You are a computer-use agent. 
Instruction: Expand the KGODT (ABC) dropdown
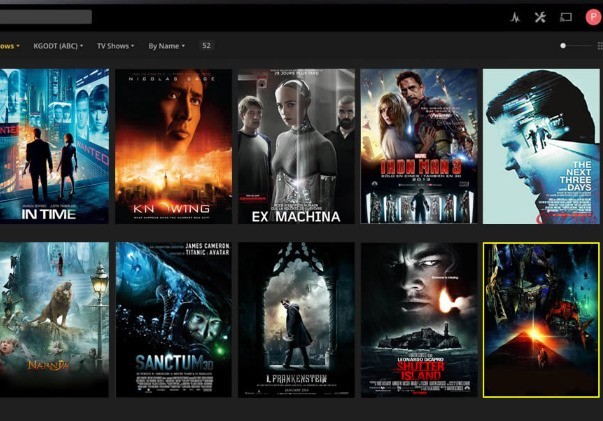pyautogui.click(x=58, y=46)
